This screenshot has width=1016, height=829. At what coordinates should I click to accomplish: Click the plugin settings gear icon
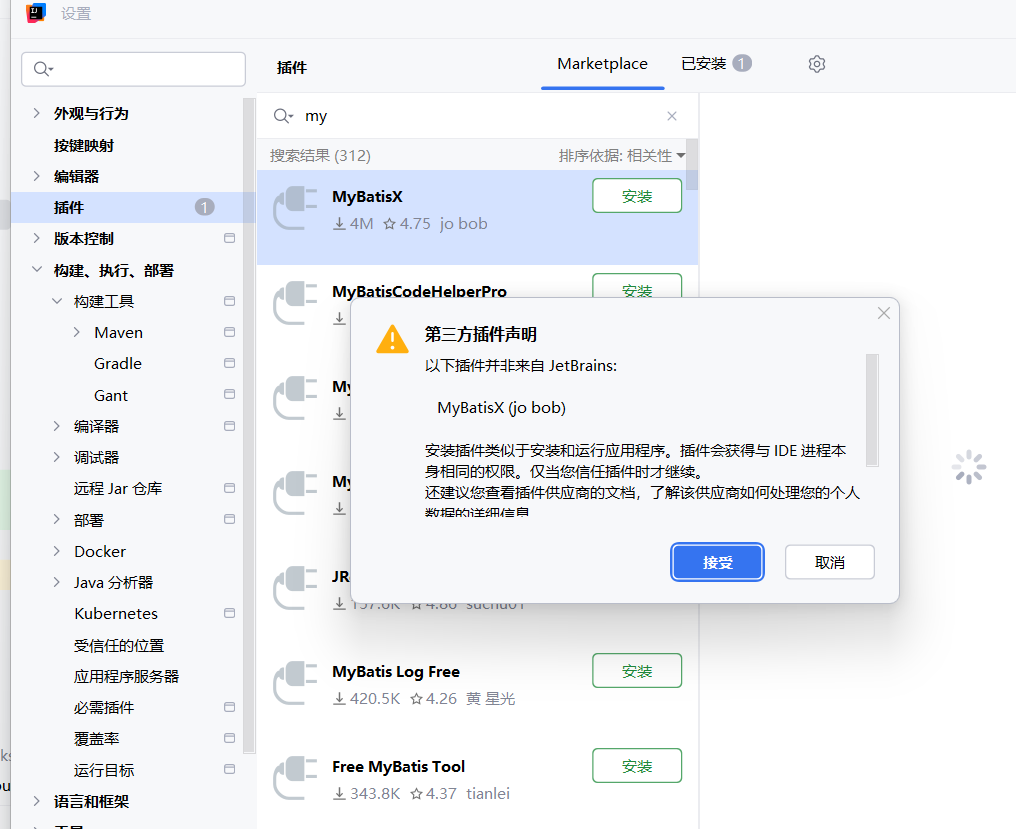tap(816, 64)
